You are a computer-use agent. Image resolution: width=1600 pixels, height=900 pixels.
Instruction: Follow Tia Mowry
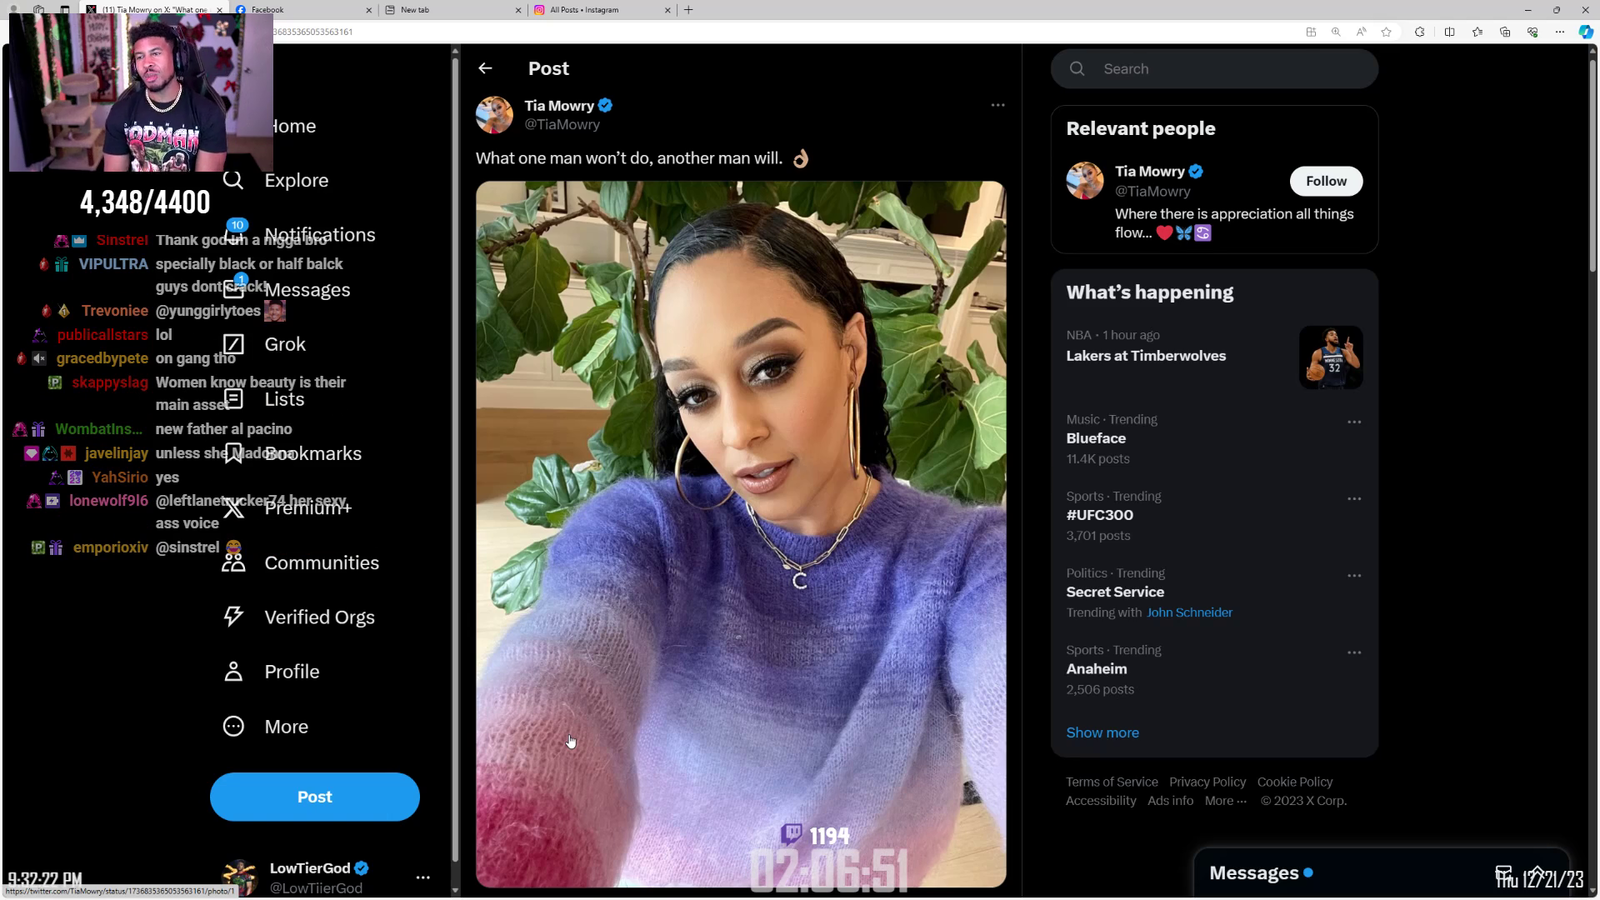click(x=1326, y=181)
